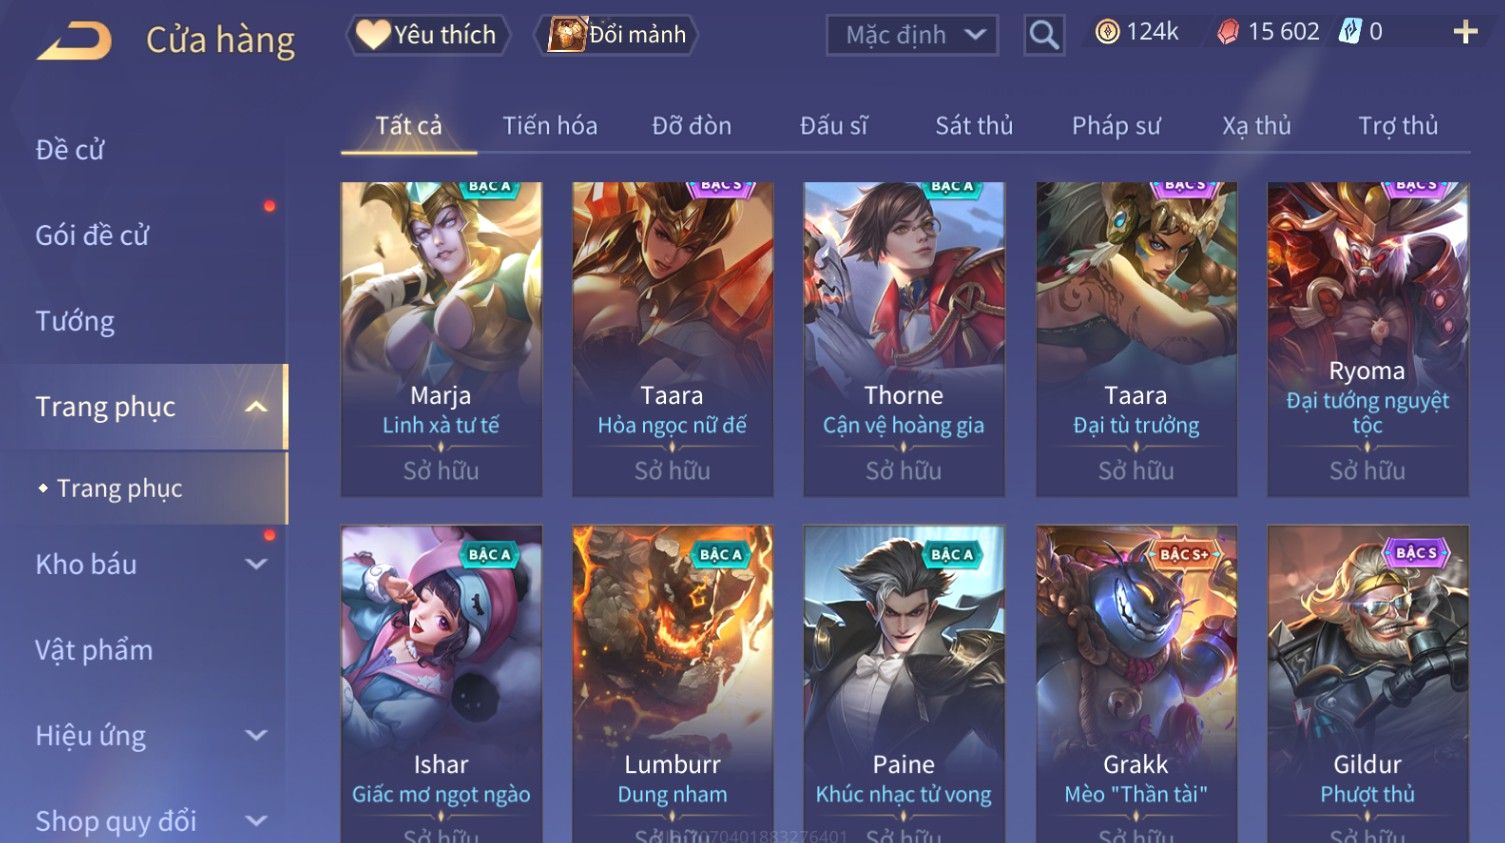
Task: Expand the Hiệu ứng sidebar section
Action: click(x=256, y=736)
